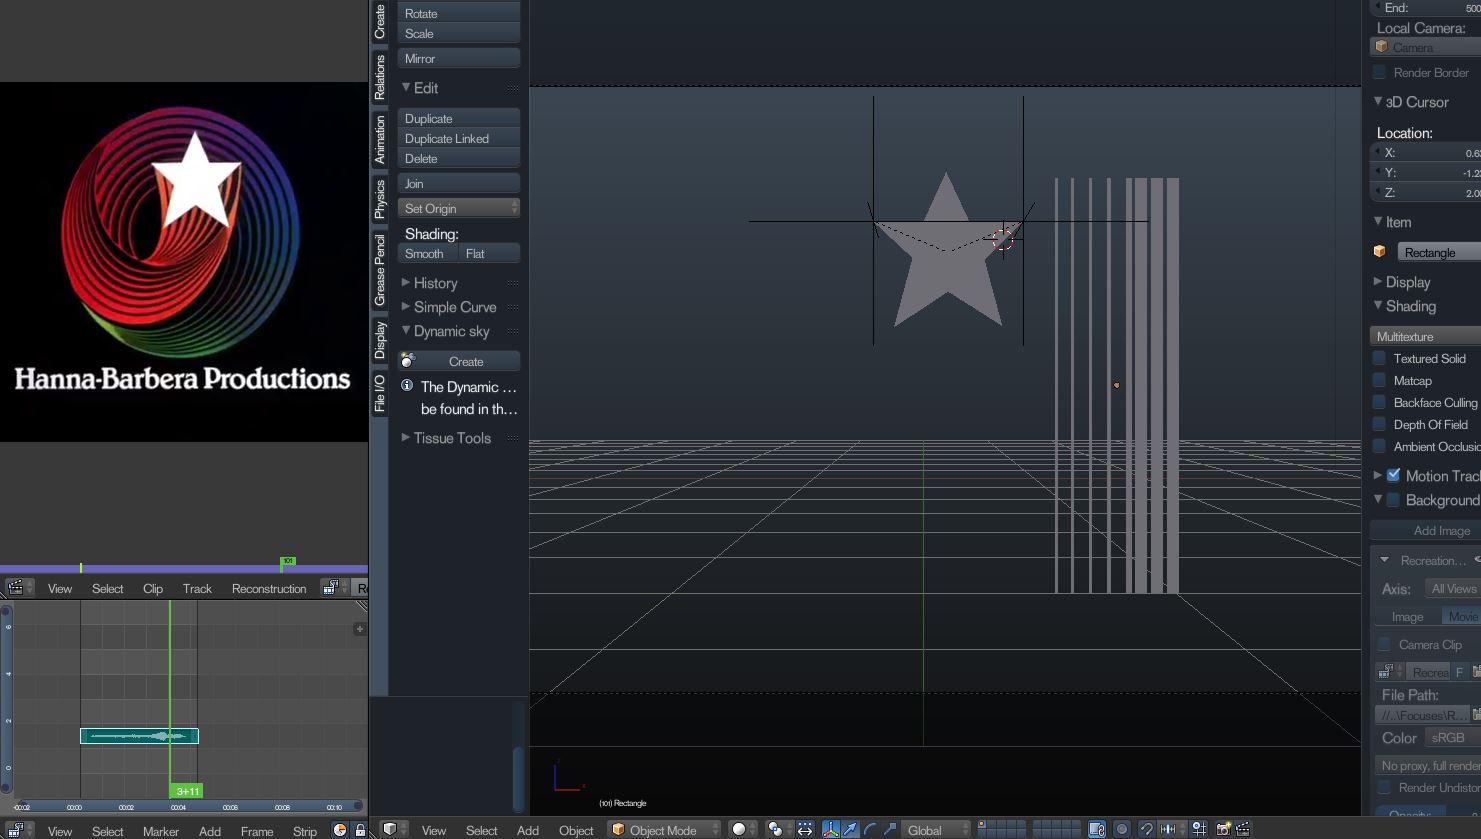The height and width of the screenshot is (839, 1481).
Task: Click the render still camera icon
Action: point(1223,829)
